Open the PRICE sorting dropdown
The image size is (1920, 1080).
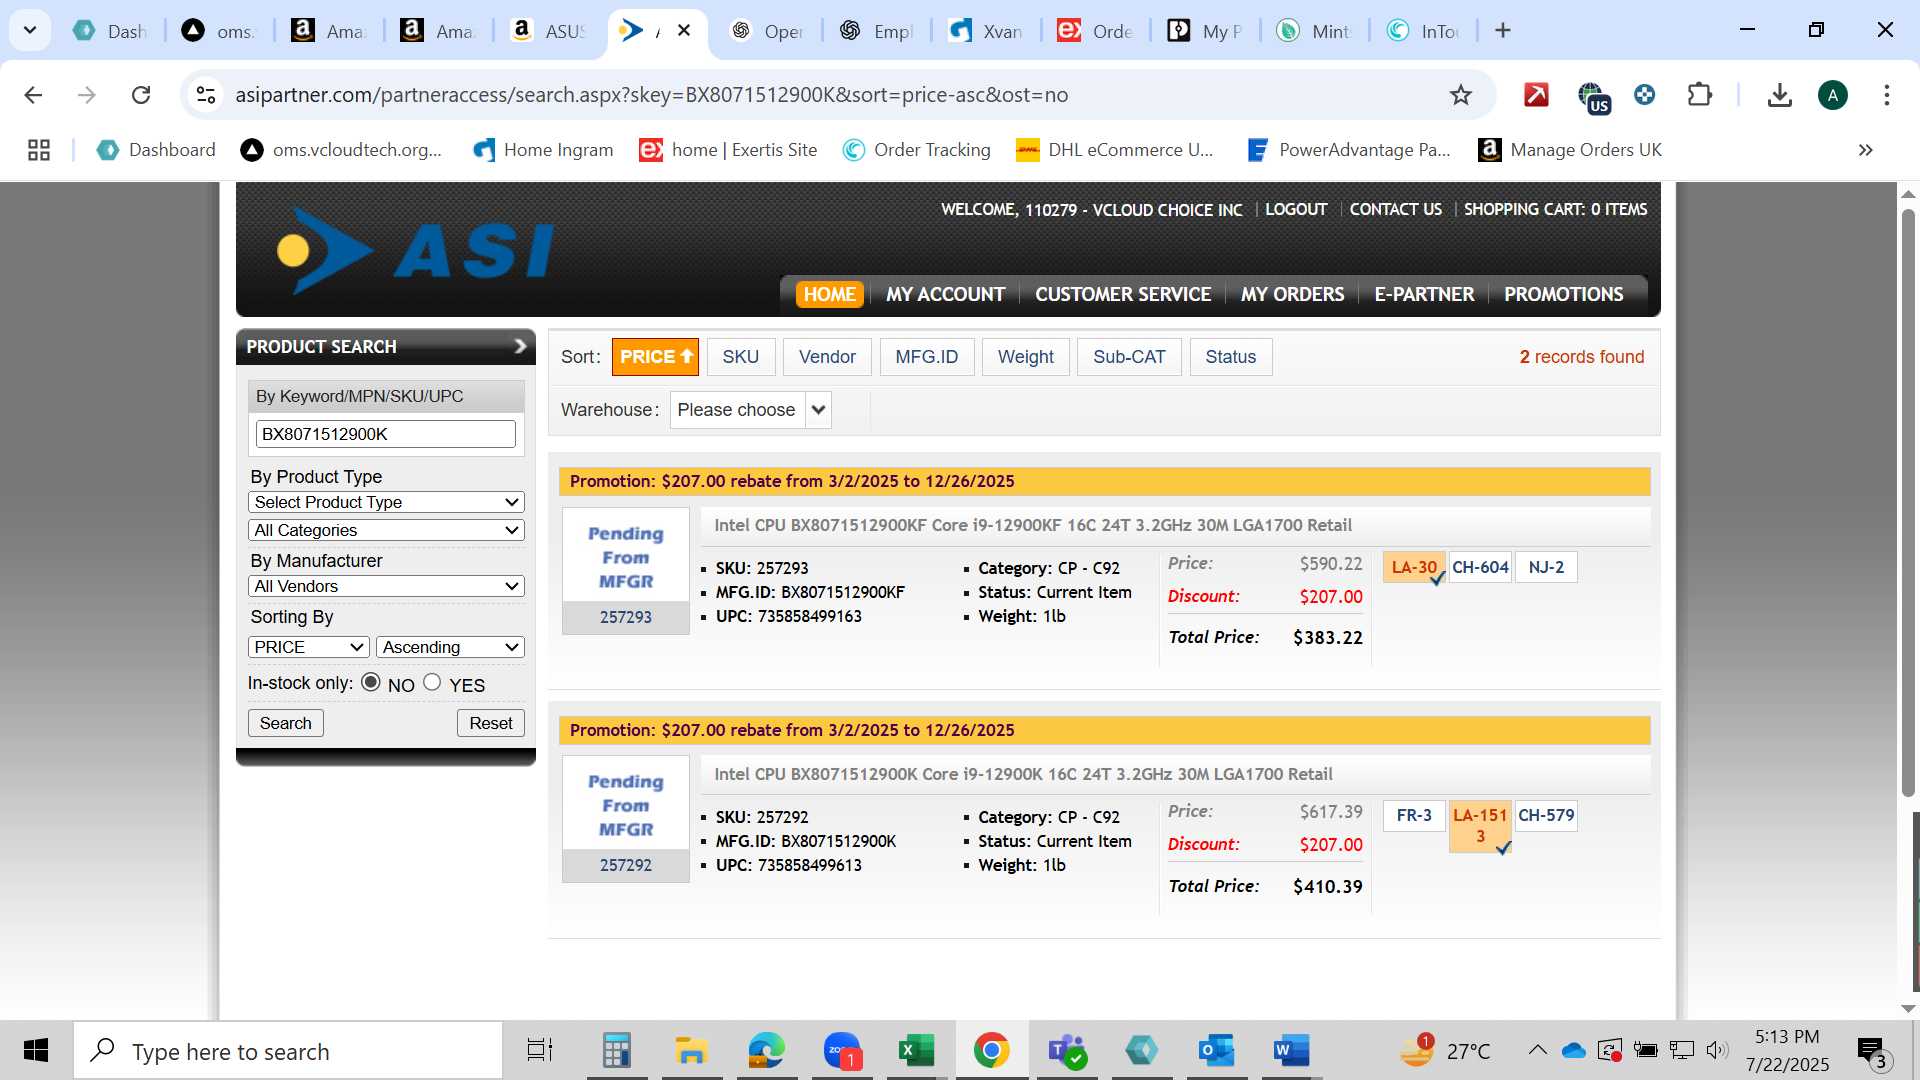(x=309, y=647)
